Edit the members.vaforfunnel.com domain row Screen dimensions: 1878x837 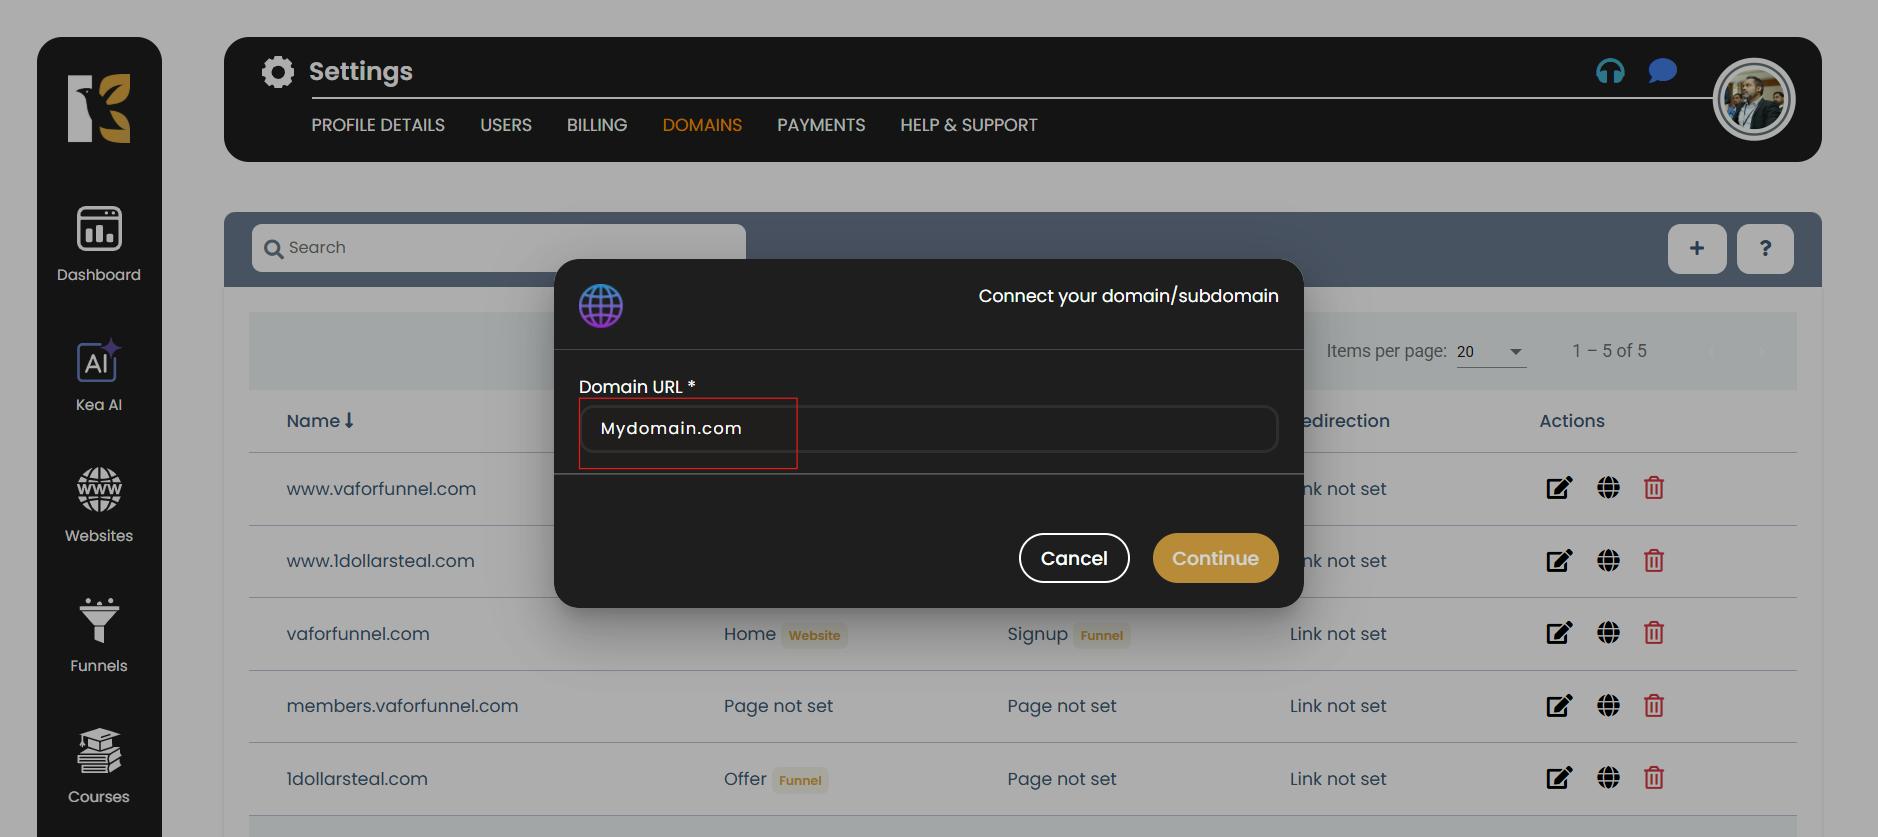[x=1559, y=706]
